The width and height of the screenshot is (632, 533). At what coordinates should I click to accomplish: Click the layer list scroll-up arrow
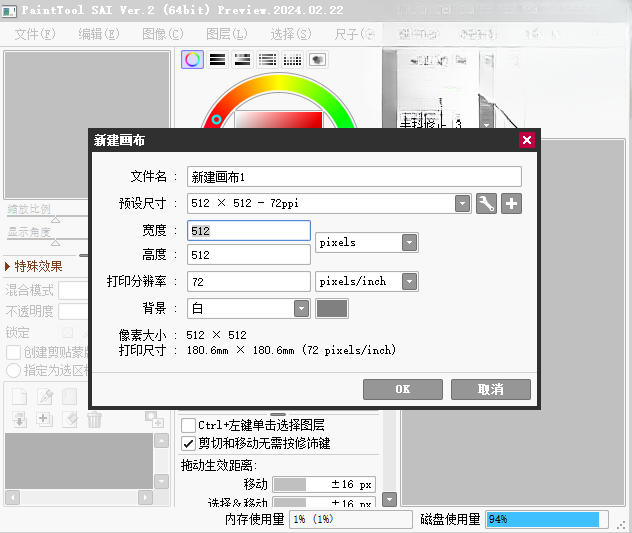(162, 441)
